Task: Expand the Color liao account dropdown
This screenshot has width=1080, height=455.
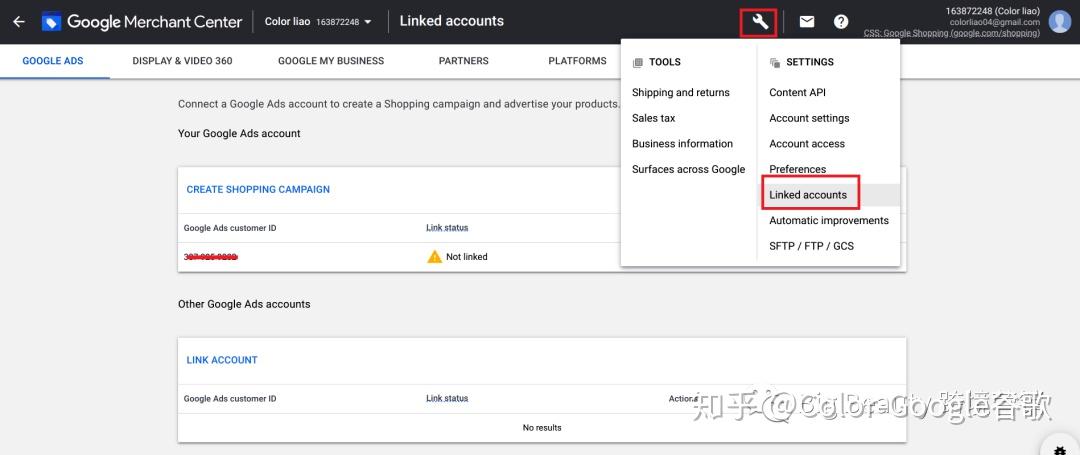Action: coord(317,21)
